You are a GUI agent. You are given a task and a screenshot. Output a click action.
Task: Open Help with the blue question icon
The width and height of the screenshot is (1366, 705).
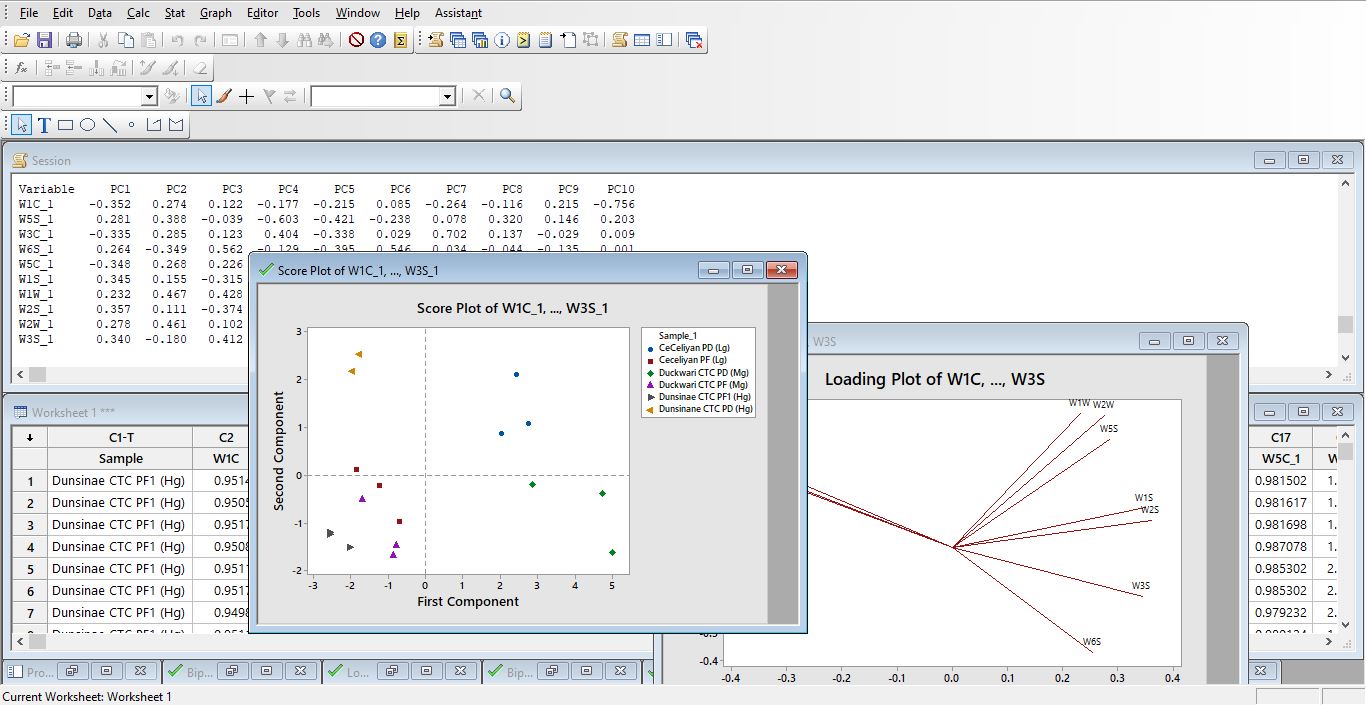click(378, 40)
